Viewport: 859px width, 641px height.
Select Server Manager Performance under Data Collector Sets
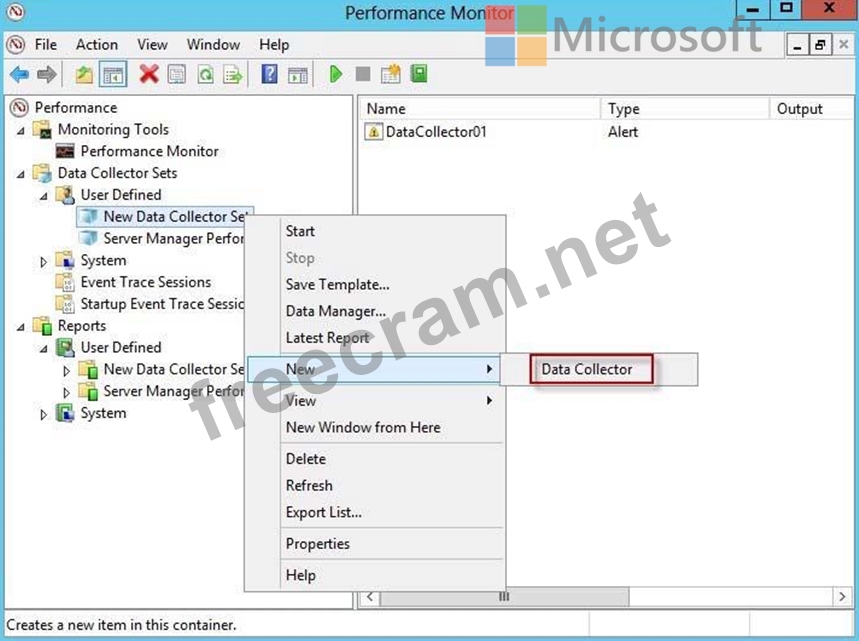[174, 239]
